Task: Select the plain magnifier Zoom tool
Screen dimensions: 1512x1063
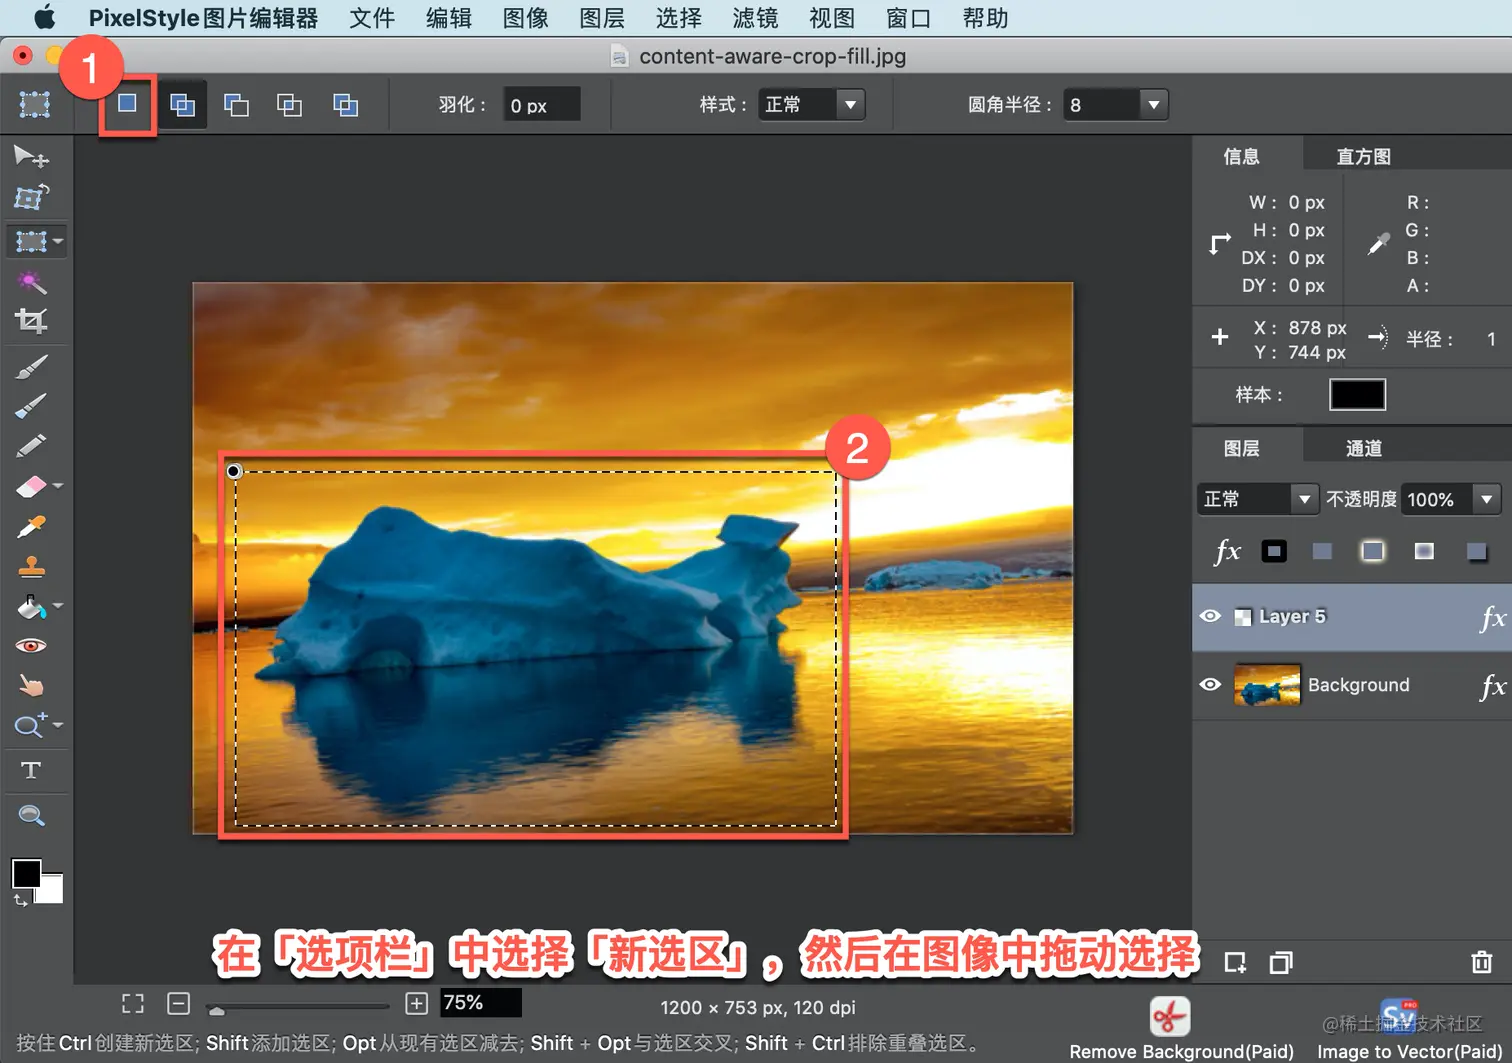Action: (31, 816)
